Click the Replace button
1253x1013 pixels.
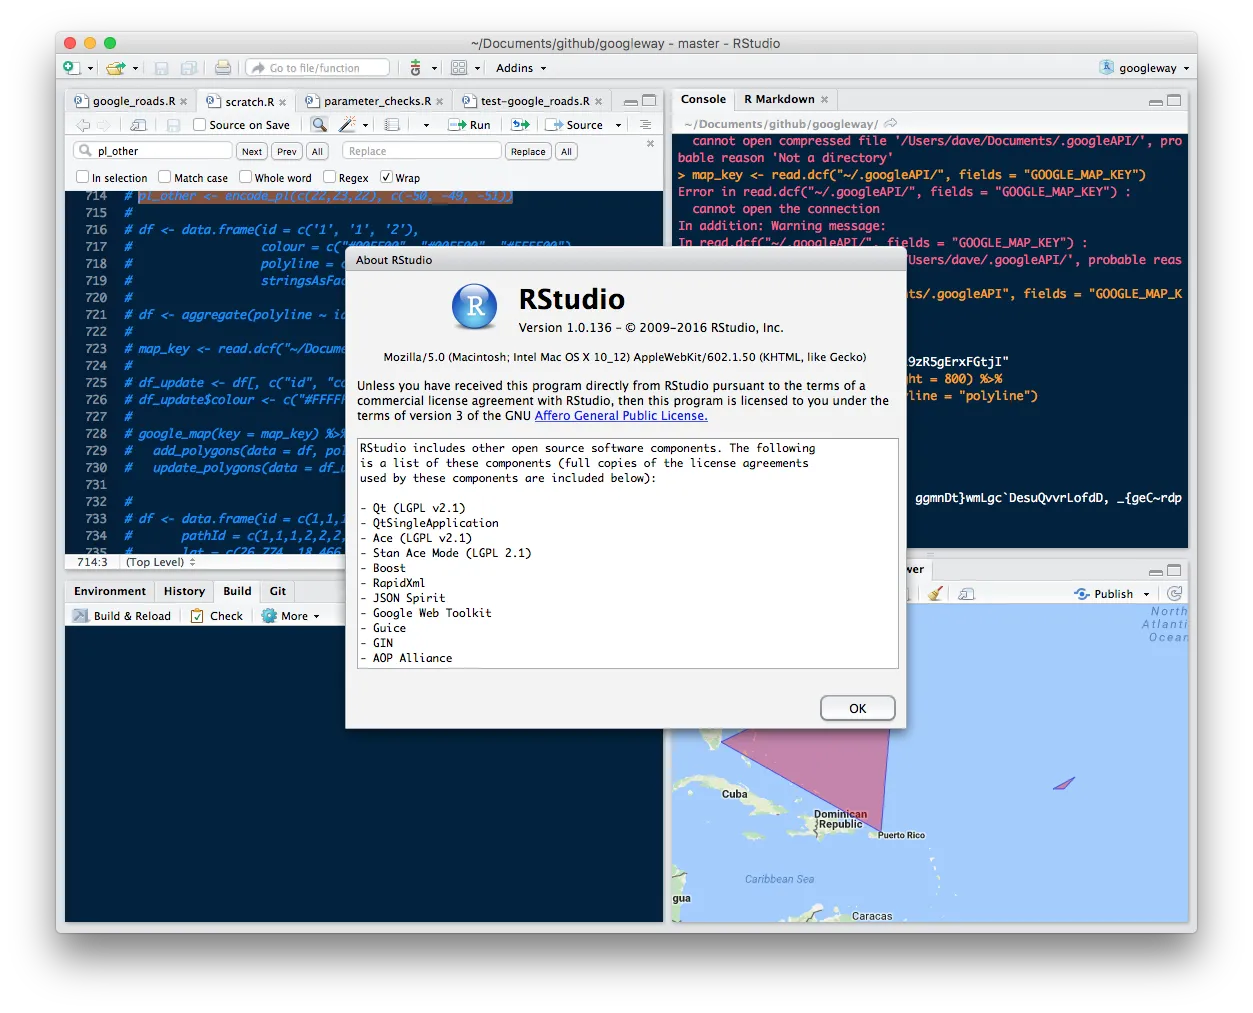point(528,151)
